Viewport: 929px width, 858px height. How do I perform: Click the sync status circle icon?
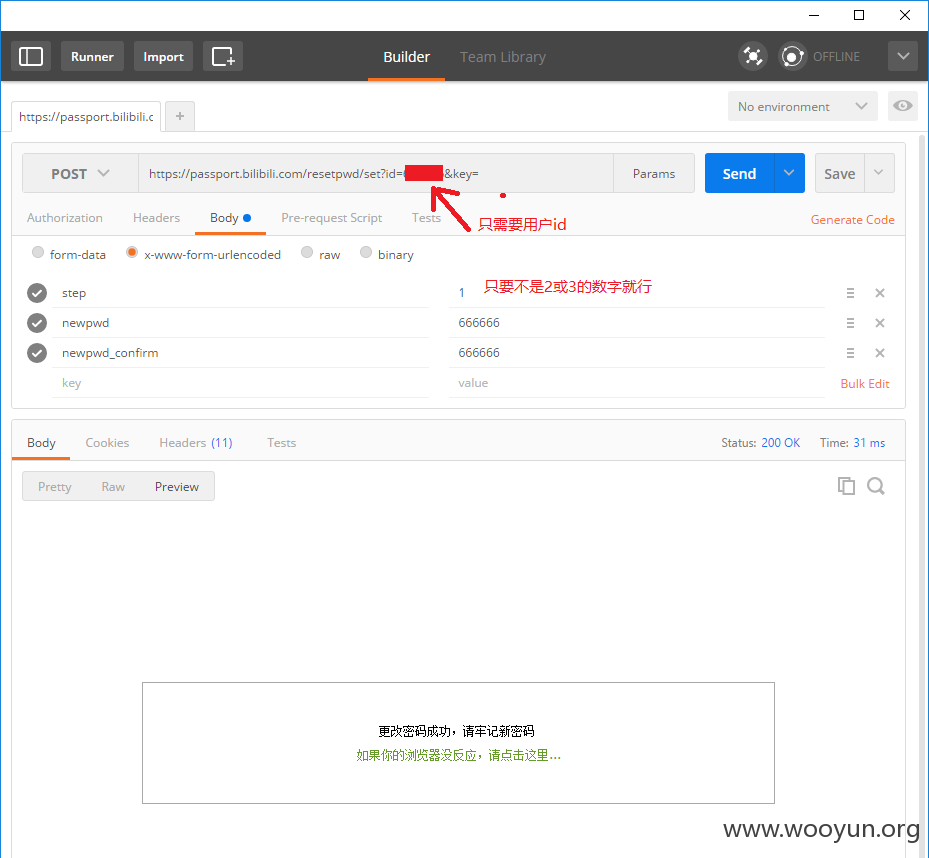(792, 56)
